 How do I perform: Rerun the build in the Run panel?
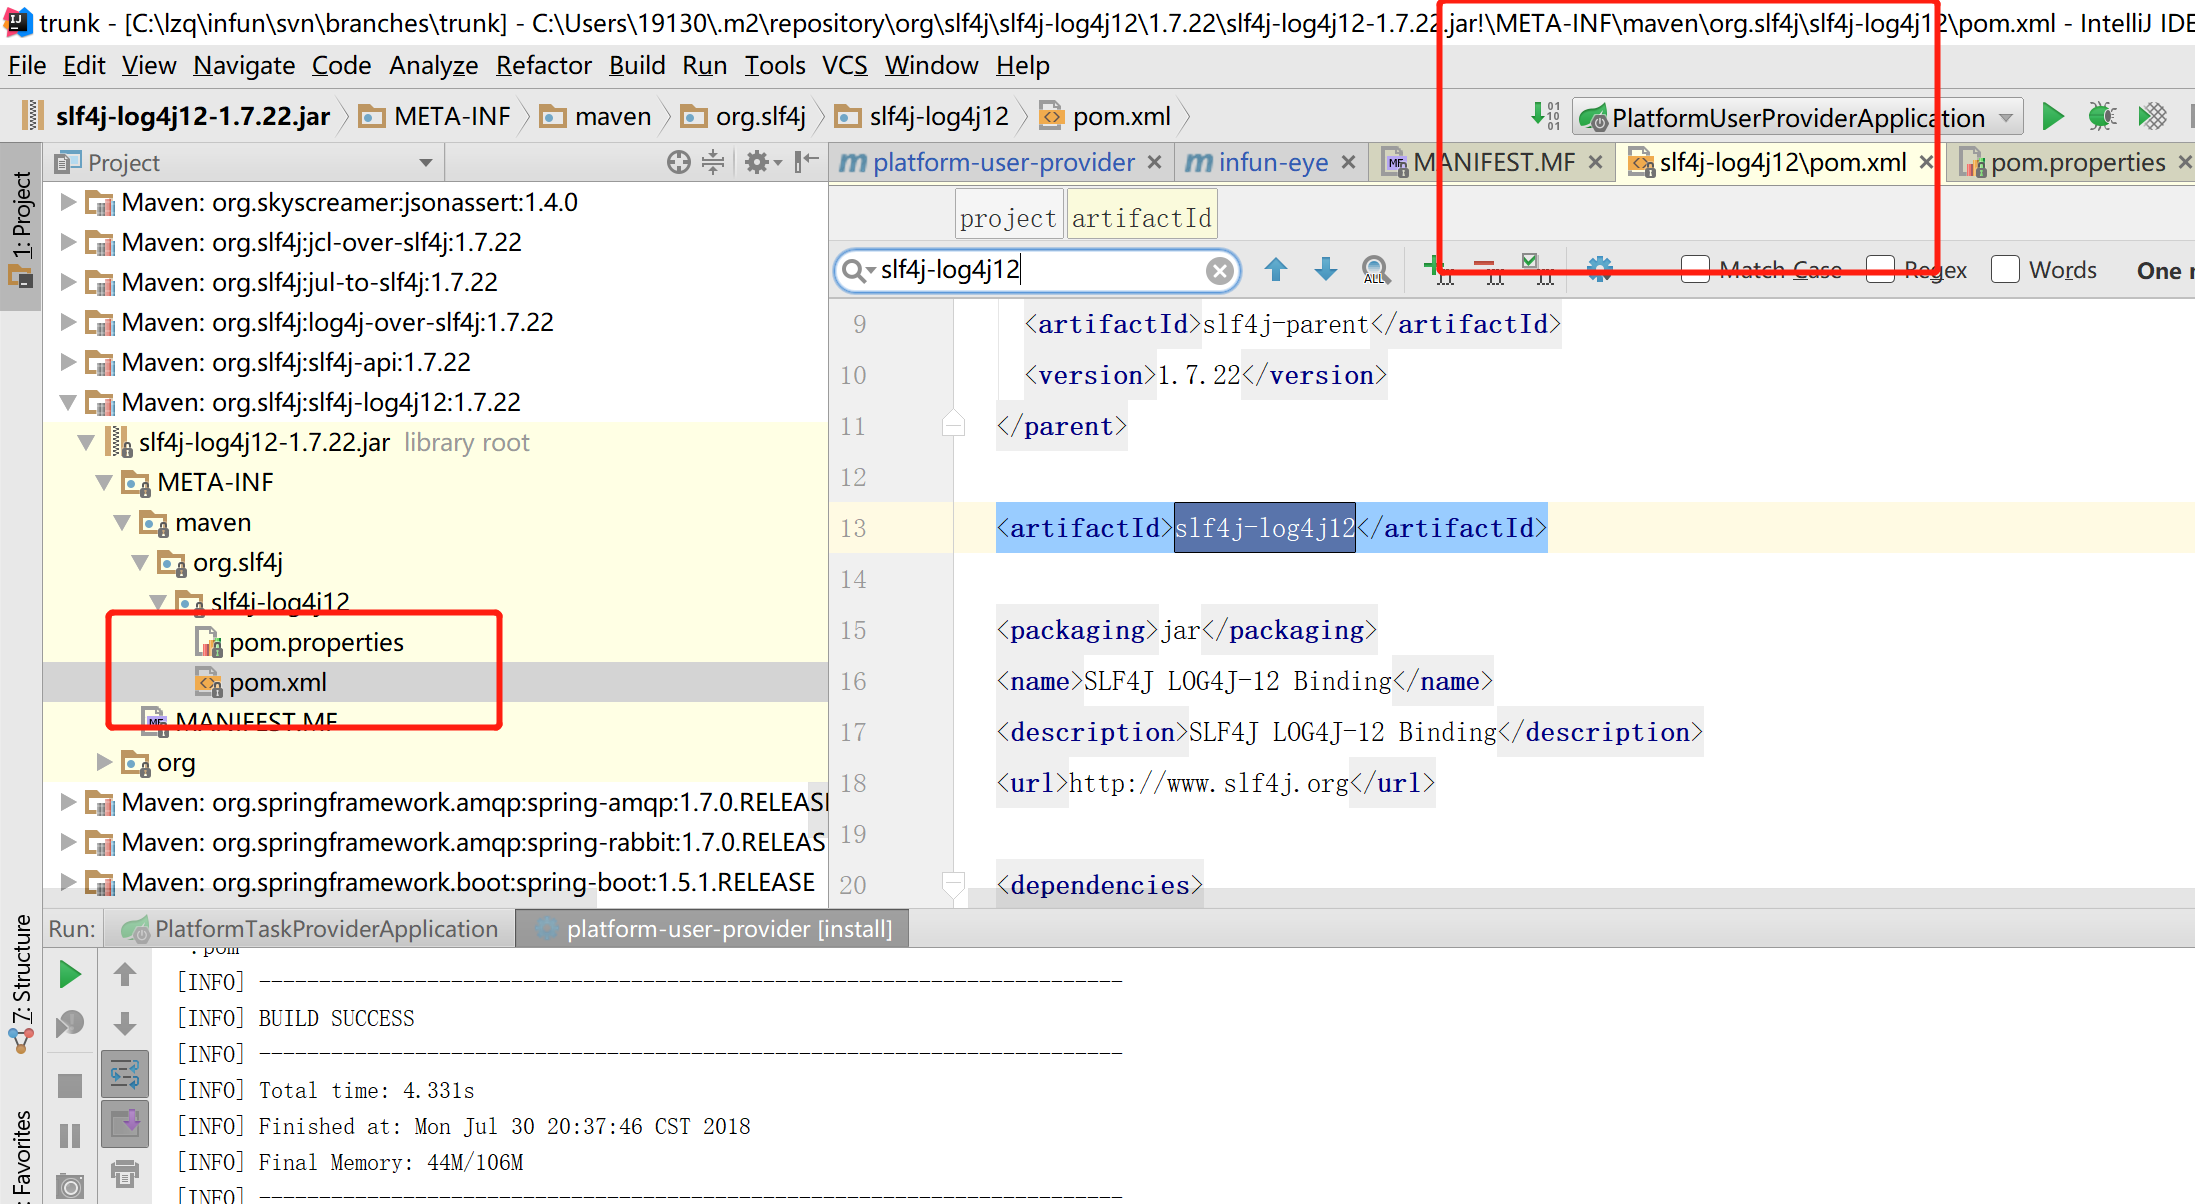click(70, 974)
